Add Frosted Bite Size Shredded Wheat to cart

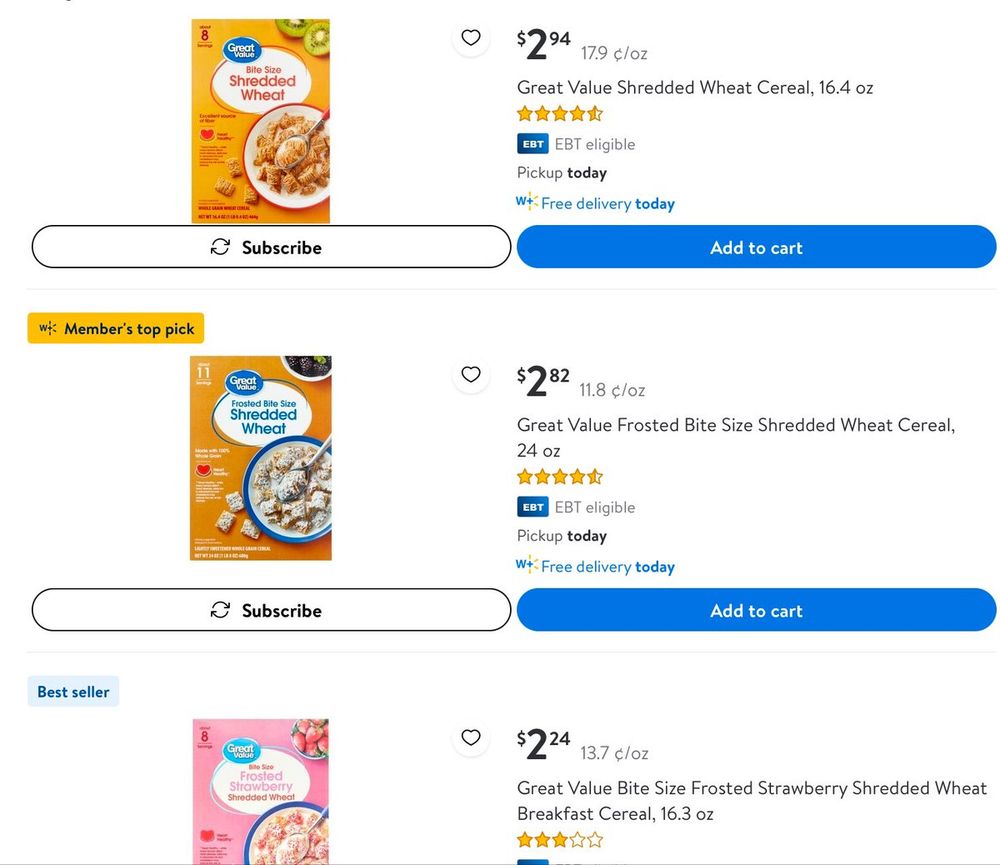pyautogui.click(x=756, y=610)
